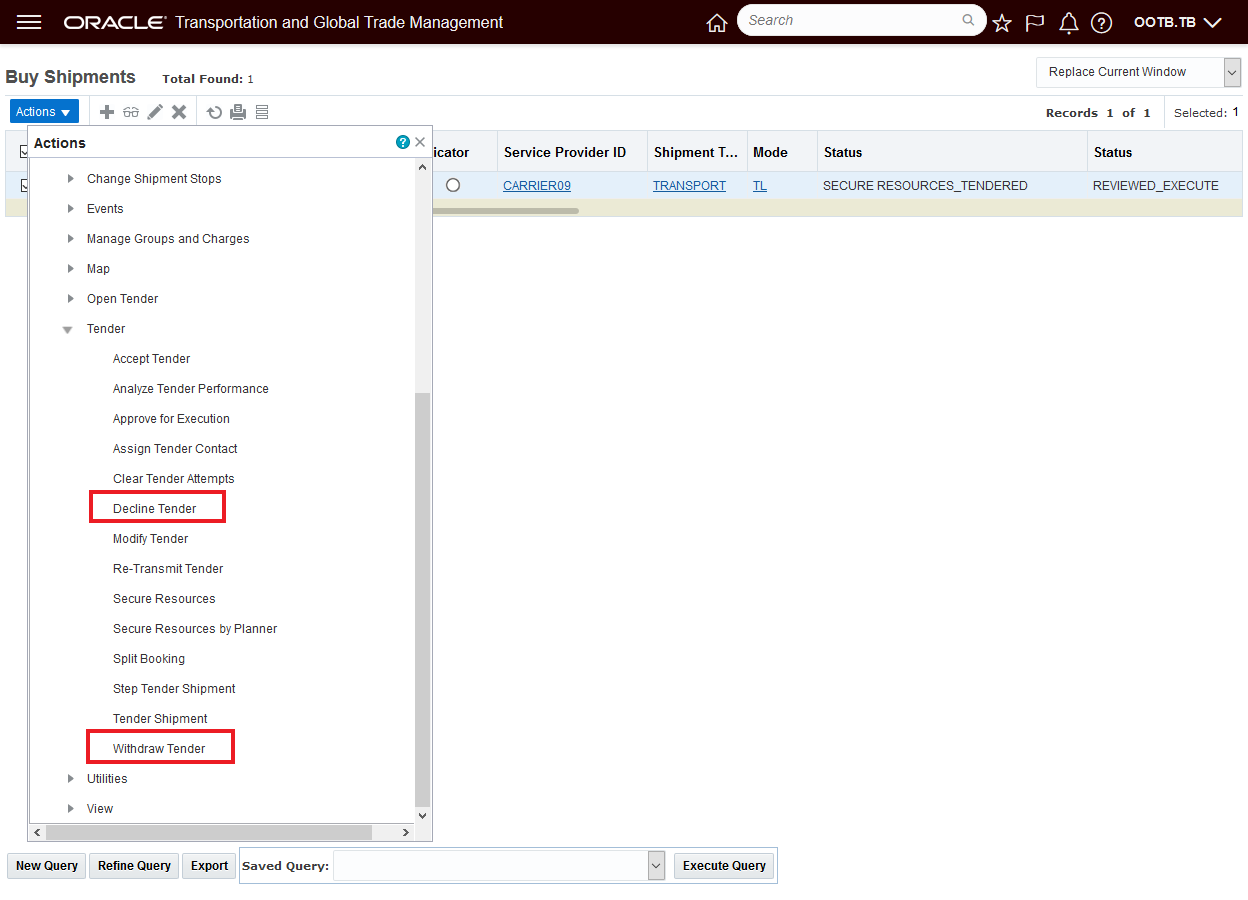Open the OOTB.TB user menu
Image resolution: width=1248 pixels, height=900 pixels.
pyautogui.click(x=1178, y=23)
